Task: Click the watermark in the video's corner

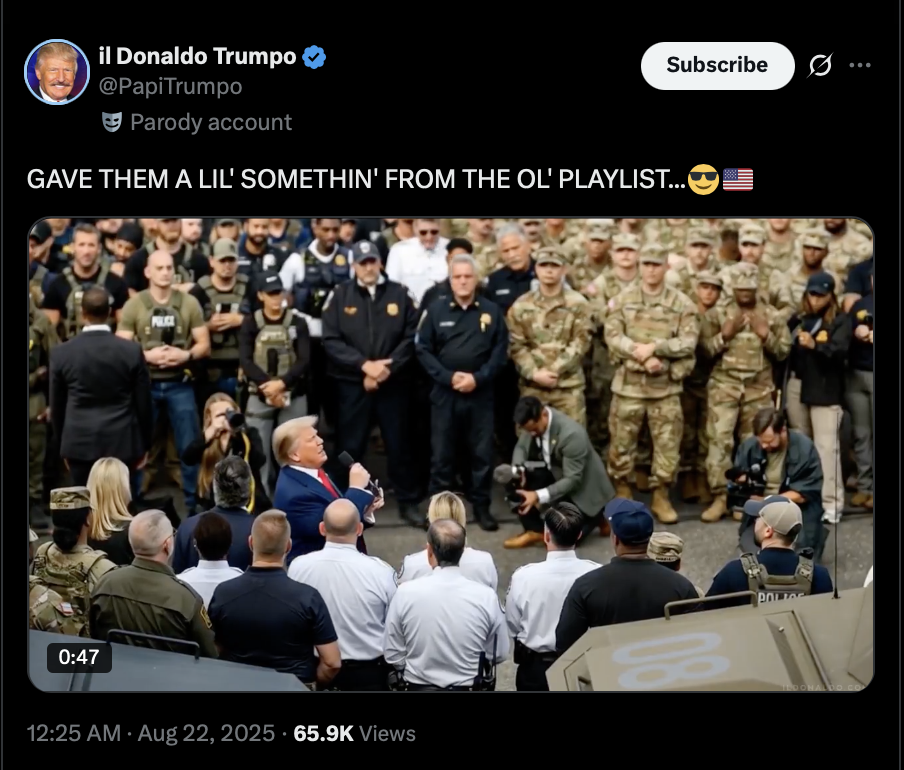Action: tap(824, 687)
